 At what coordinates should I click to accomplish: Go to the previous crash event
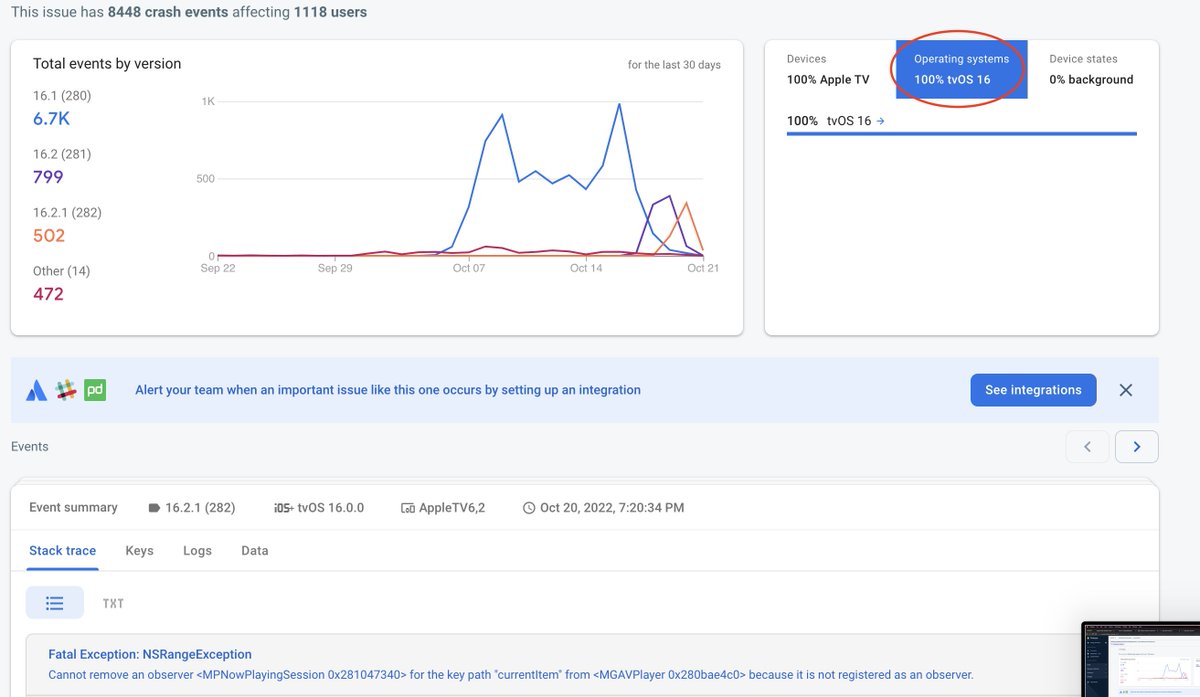tap(1088, 447)
